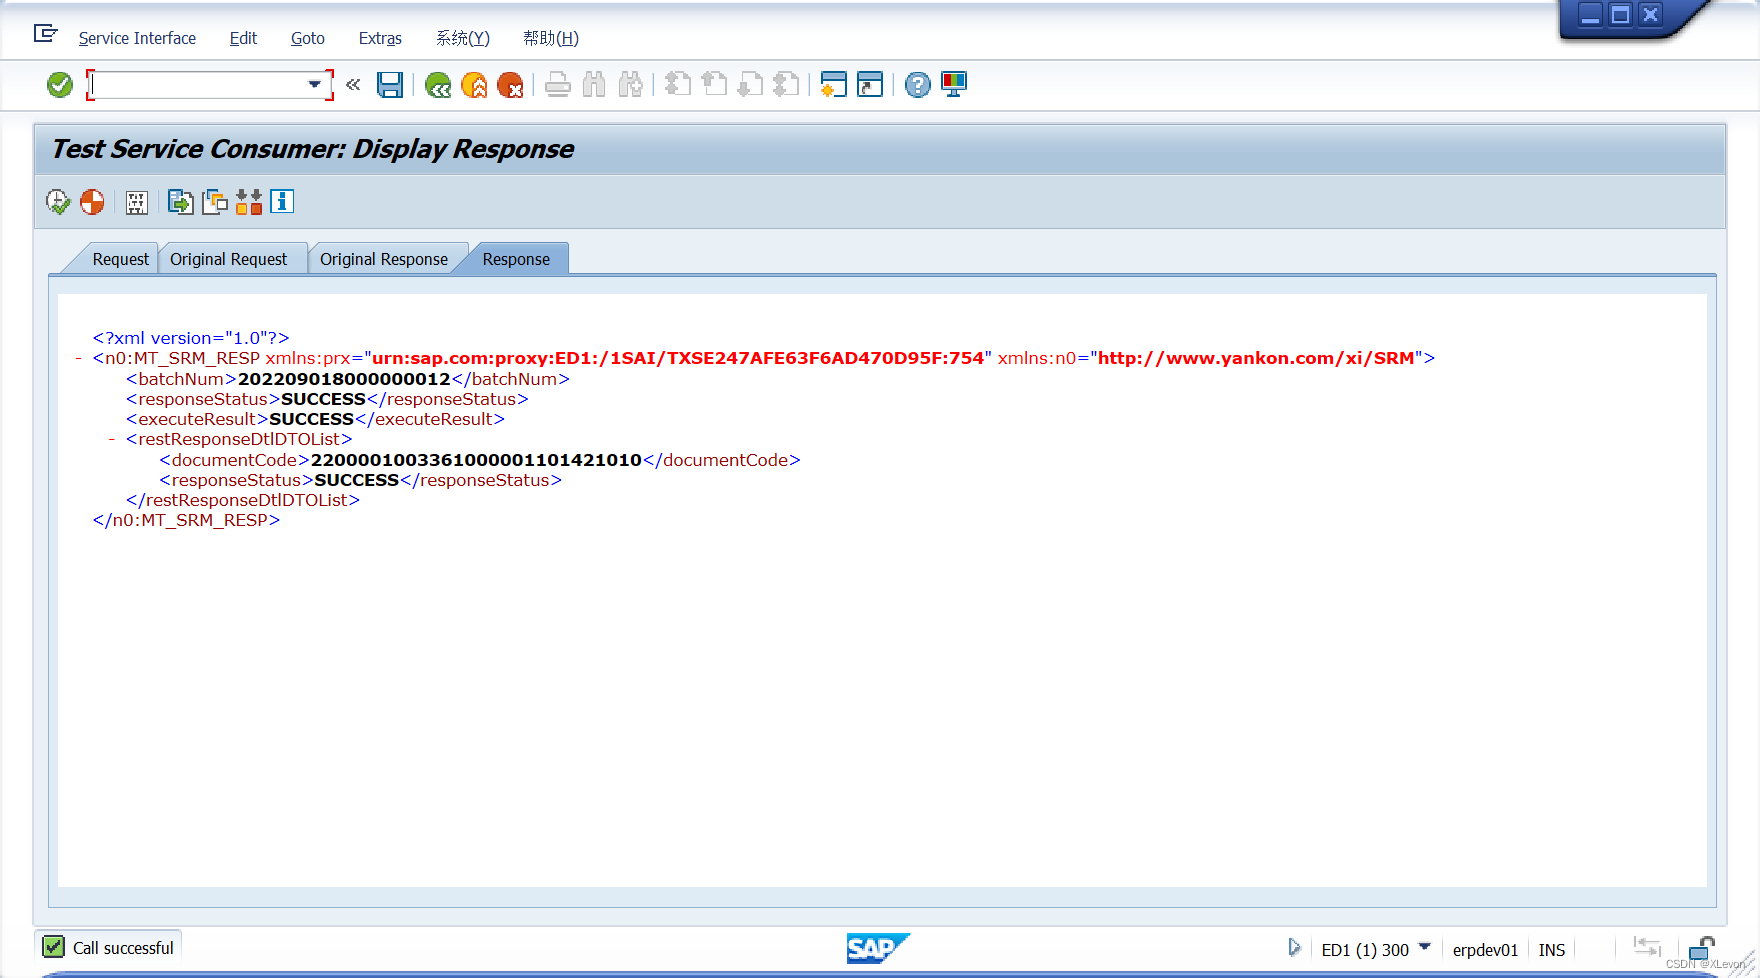The height and width of the screenshot is (978, 1760).
Task: Click the window menu icon beside Service Interface
Action: pos(46,34)
